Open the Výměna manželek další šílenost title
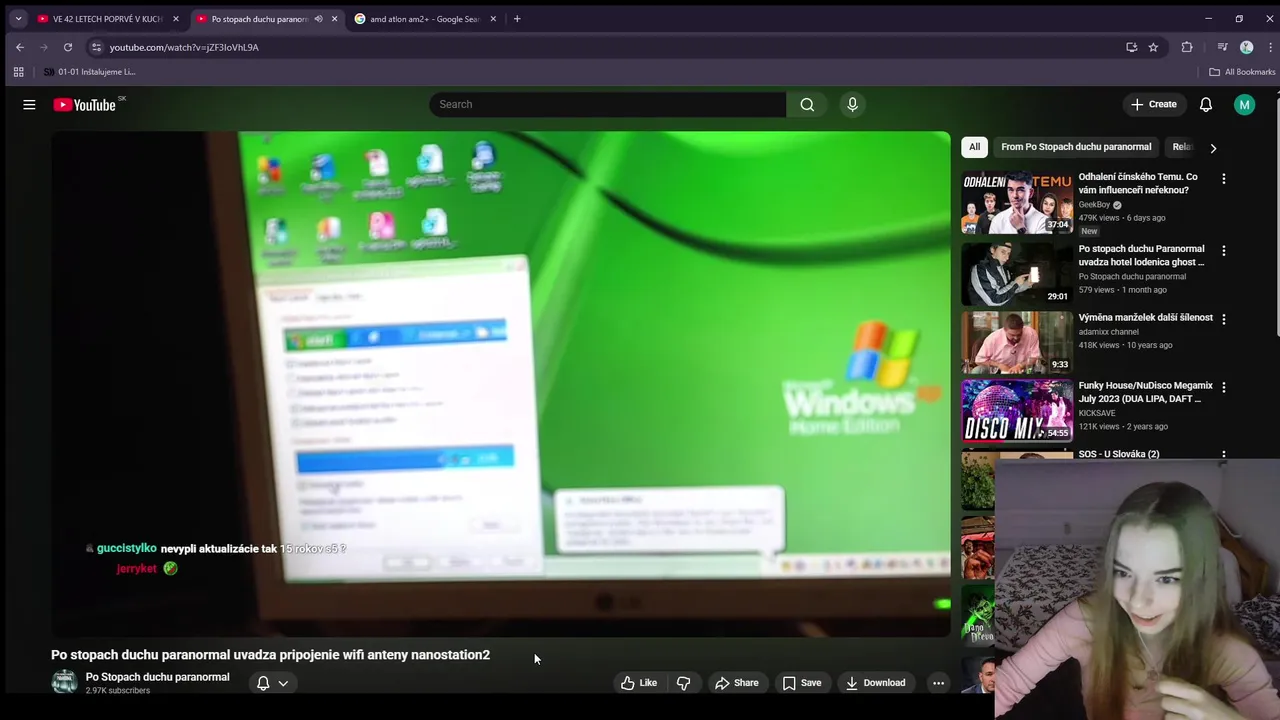Screen dimensions: 1280x720 (1145, 317)
